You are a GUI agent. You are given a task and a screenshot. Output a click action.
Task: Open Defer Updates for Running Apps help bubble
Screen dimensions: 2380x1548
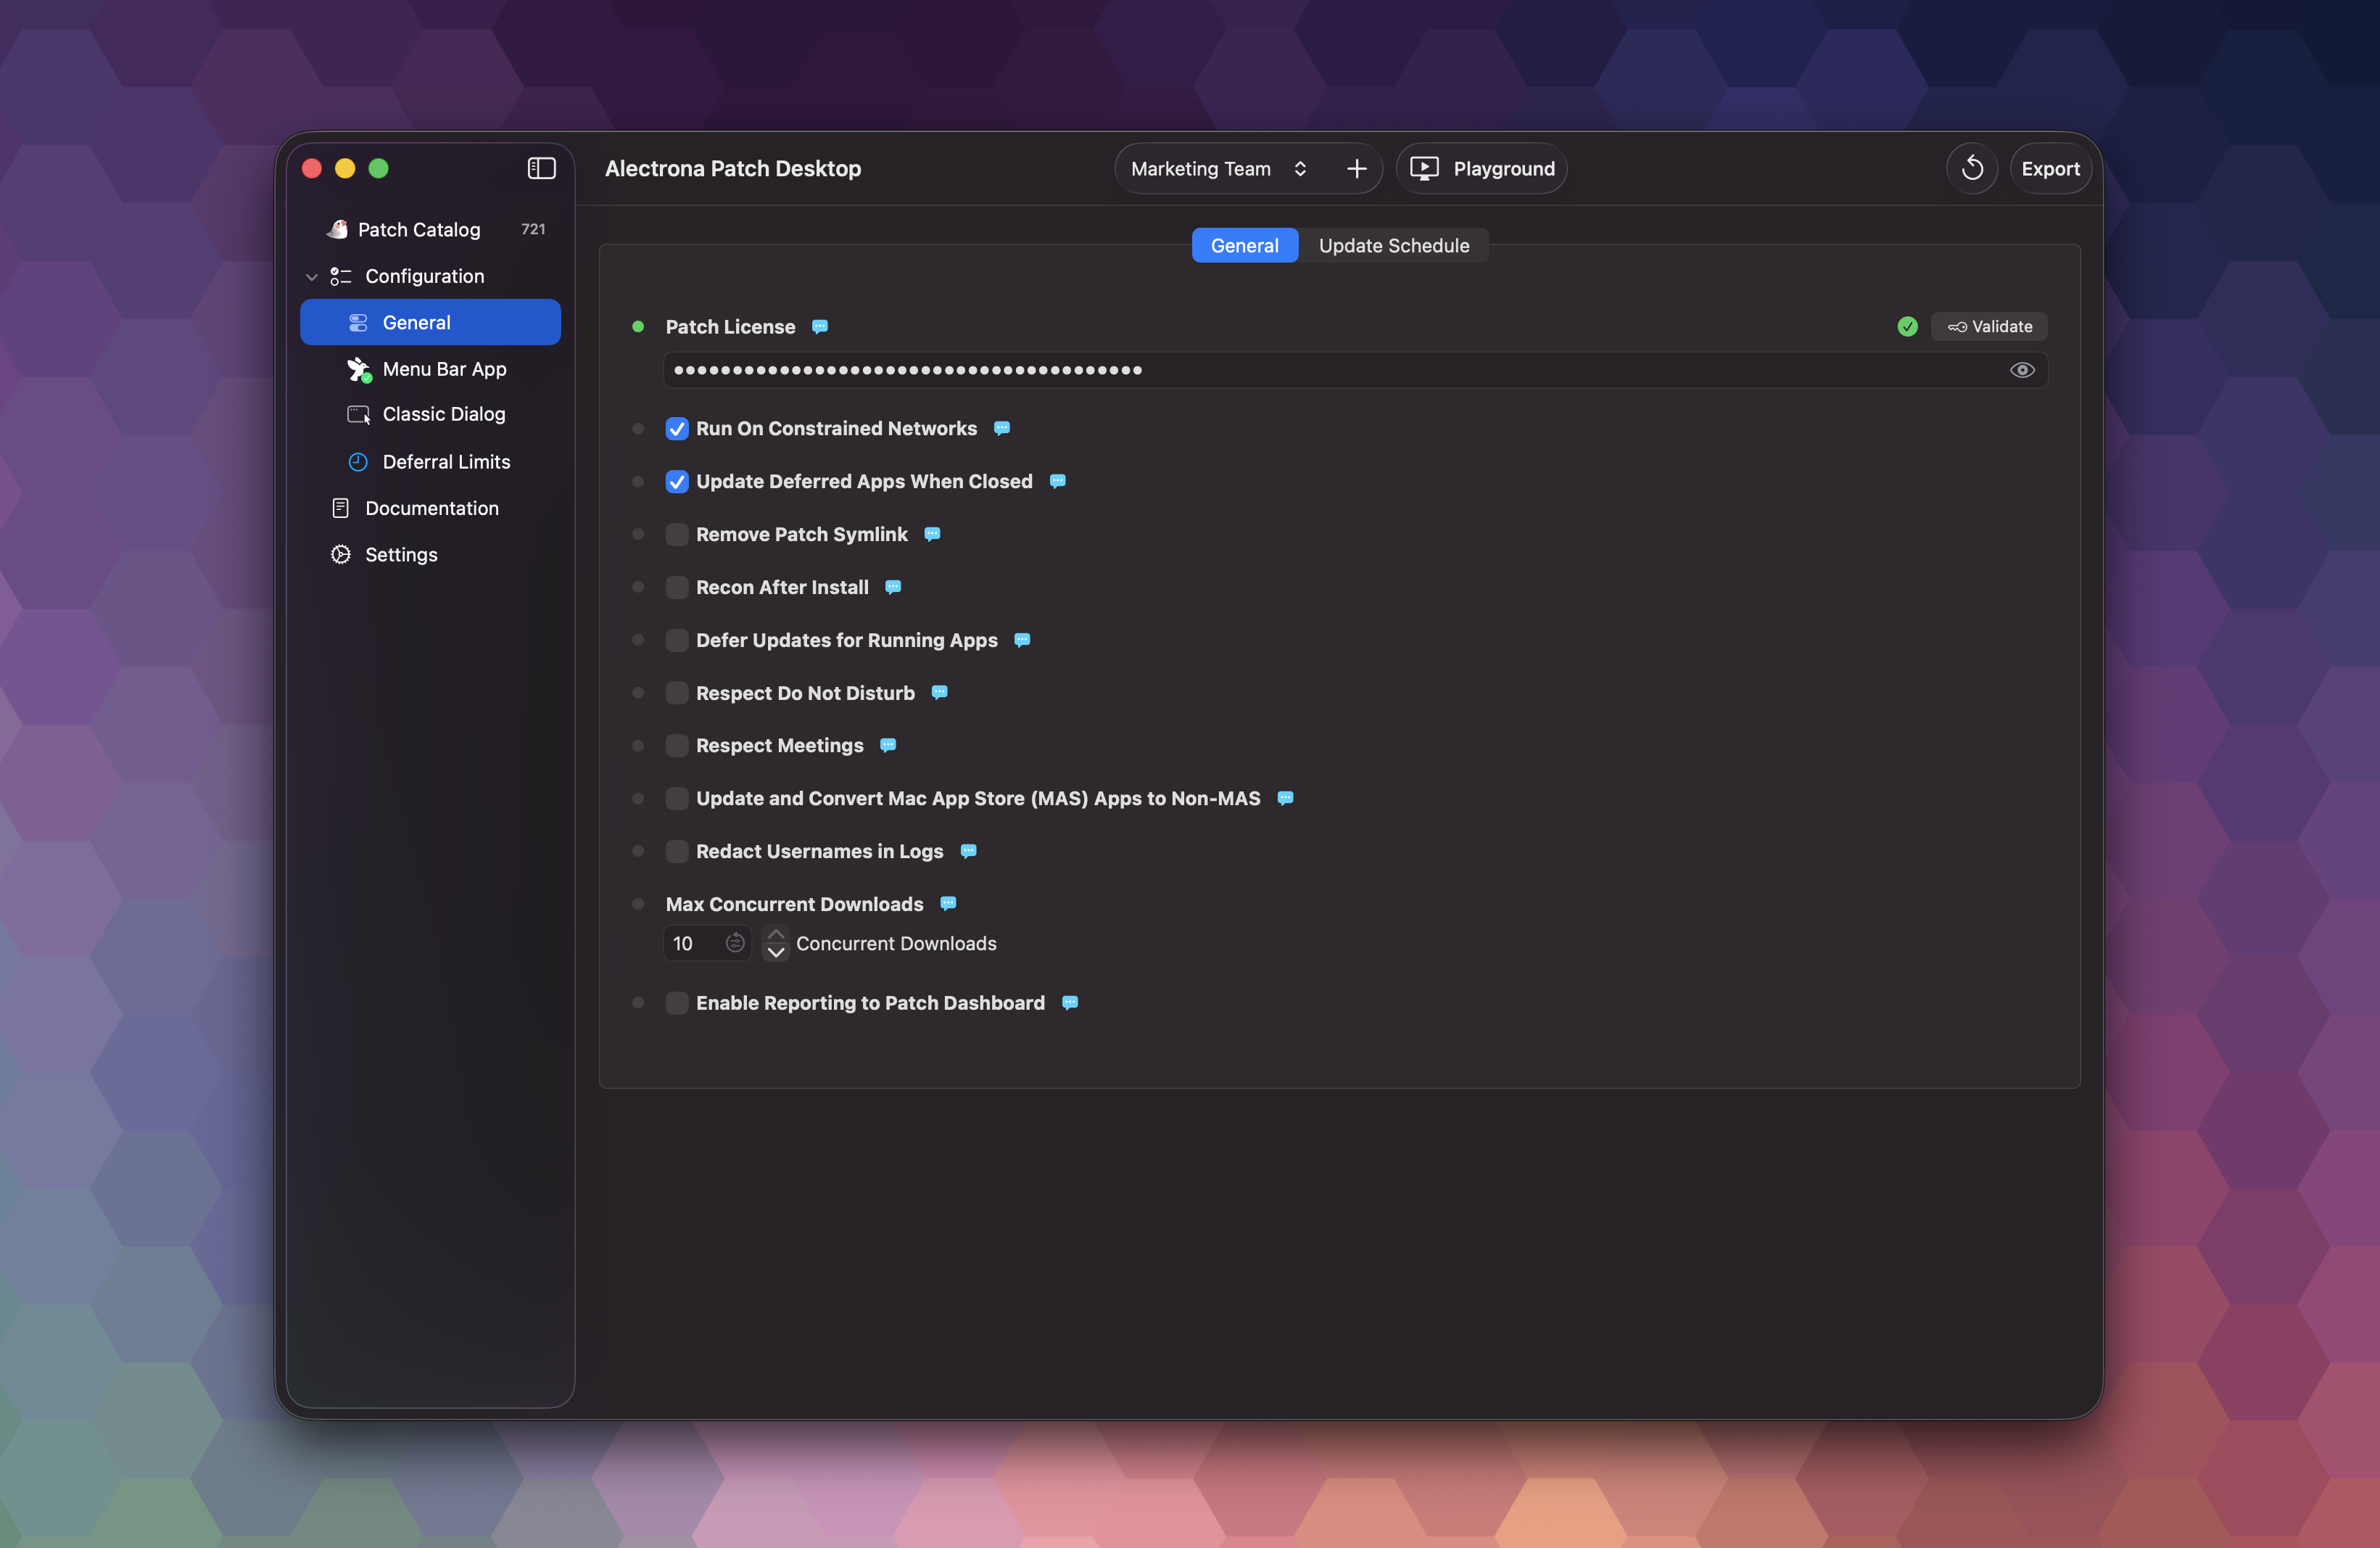click(1022, 640)
